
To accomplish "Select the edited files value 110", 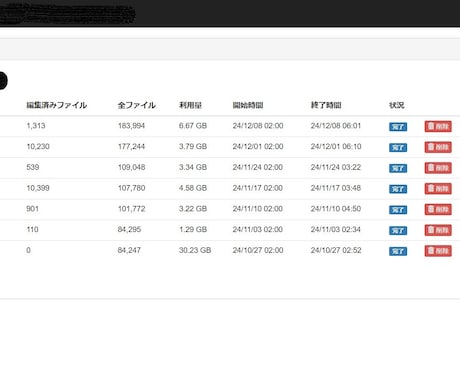I will [x=32, y=229].
